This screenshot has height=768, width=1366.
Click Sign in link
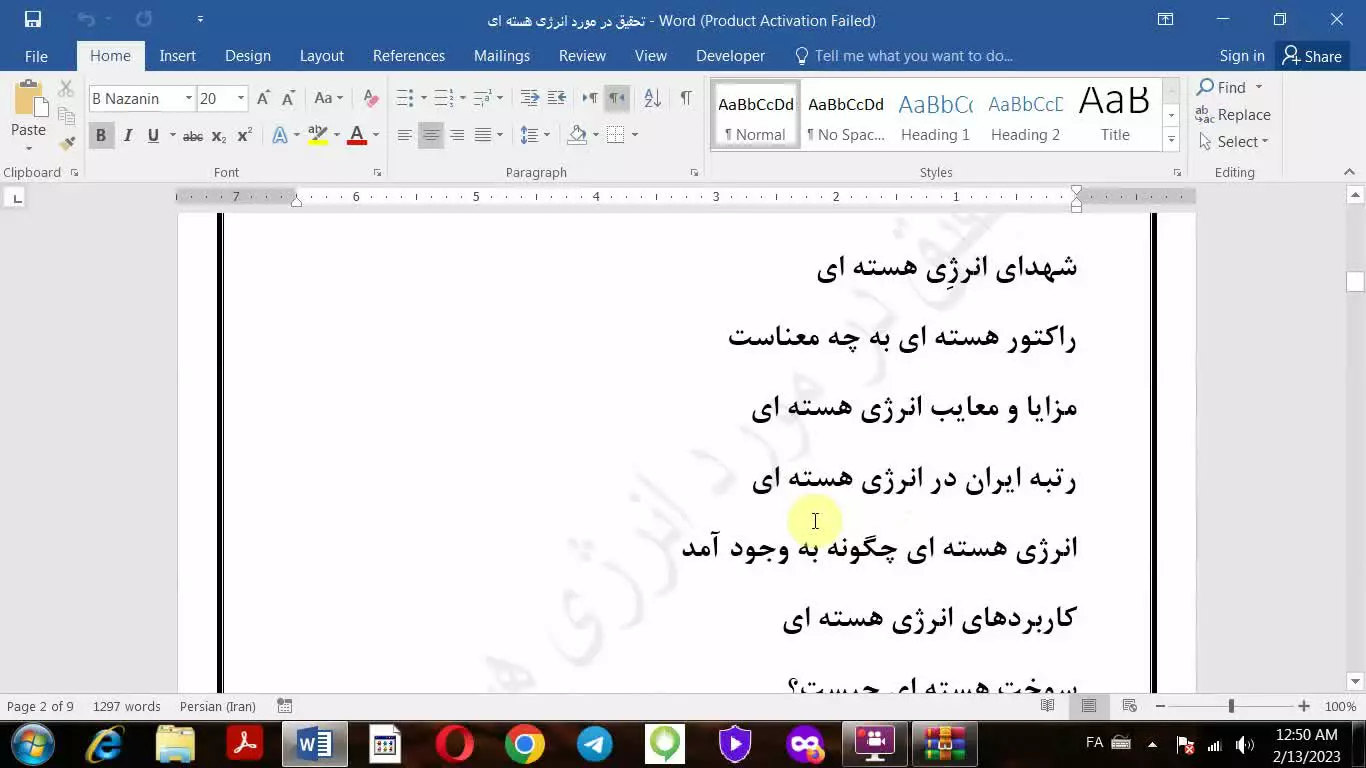(x=1242, y=56)
